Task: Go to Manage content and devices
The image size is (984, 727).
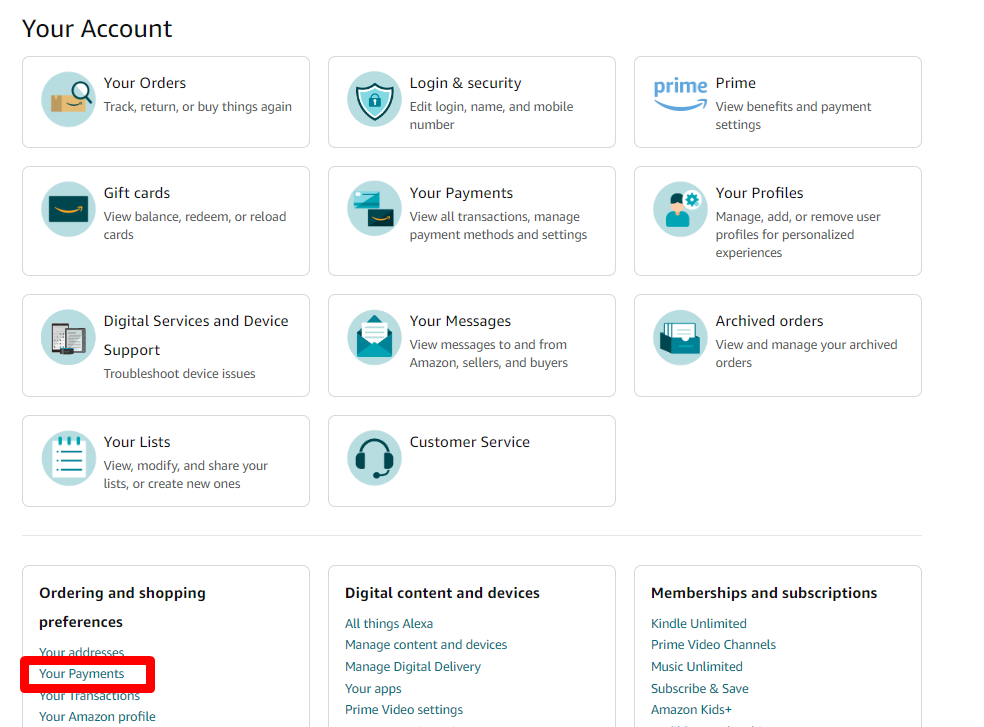Action: click(426, 645)
